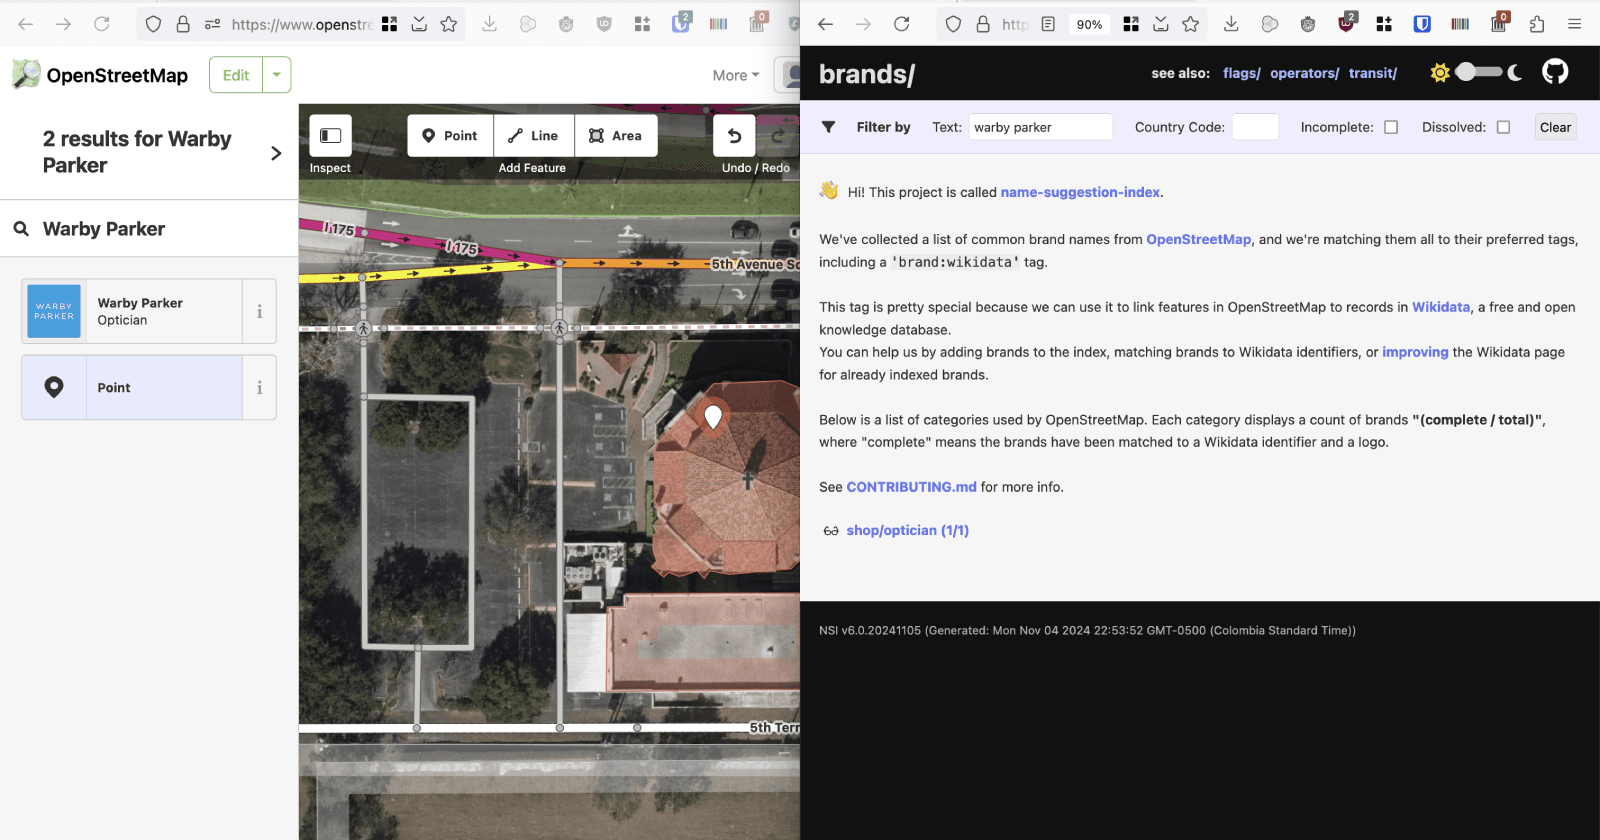Screen dimensions: 1600x840
Task: Expand the results chevron beside Warby Parker heading
Action: (276, 153)
